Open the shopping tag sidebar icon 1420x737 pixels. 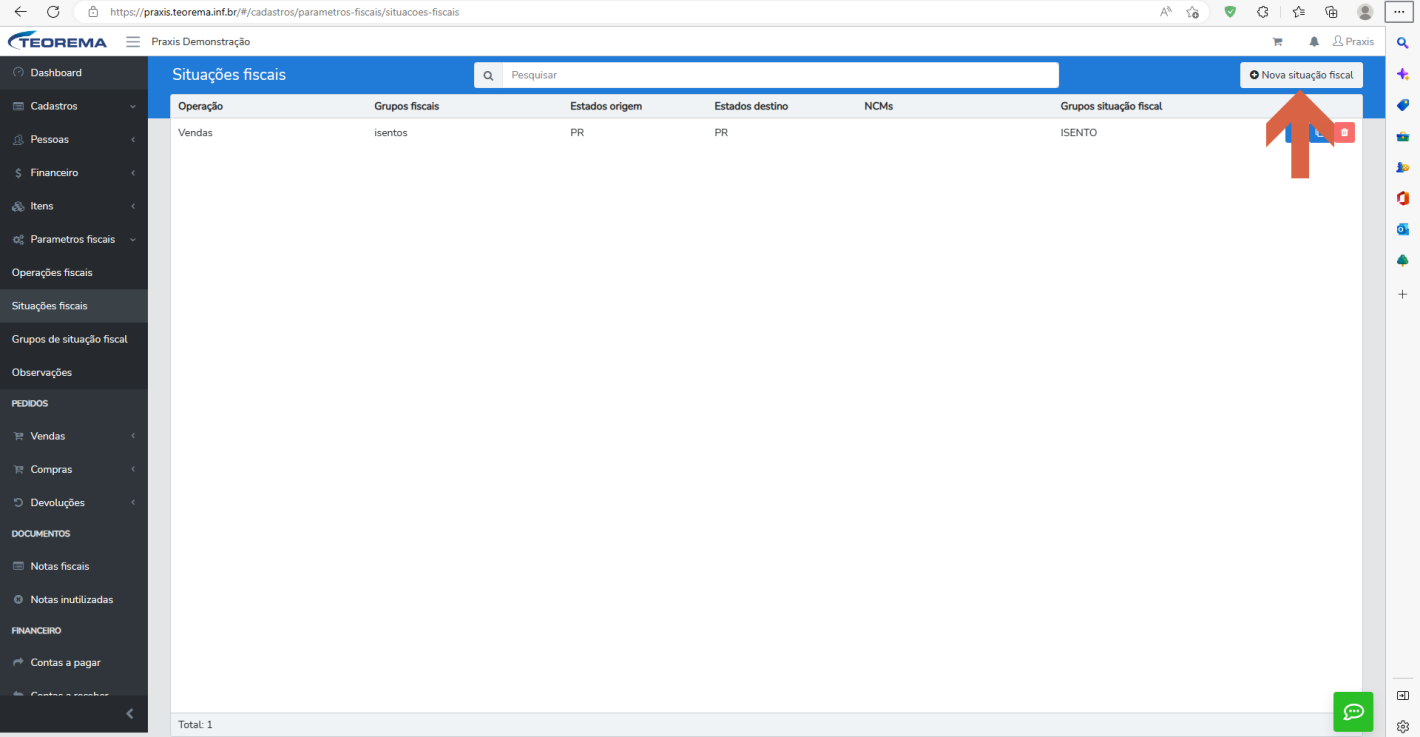(1403, 105)
